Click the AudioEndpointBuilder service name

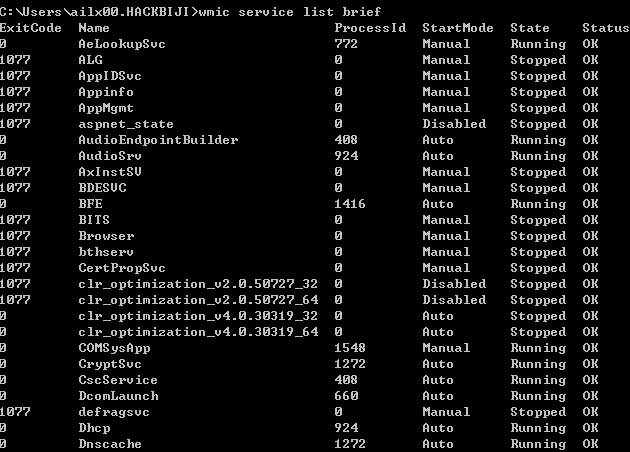[x=158, y=140]
